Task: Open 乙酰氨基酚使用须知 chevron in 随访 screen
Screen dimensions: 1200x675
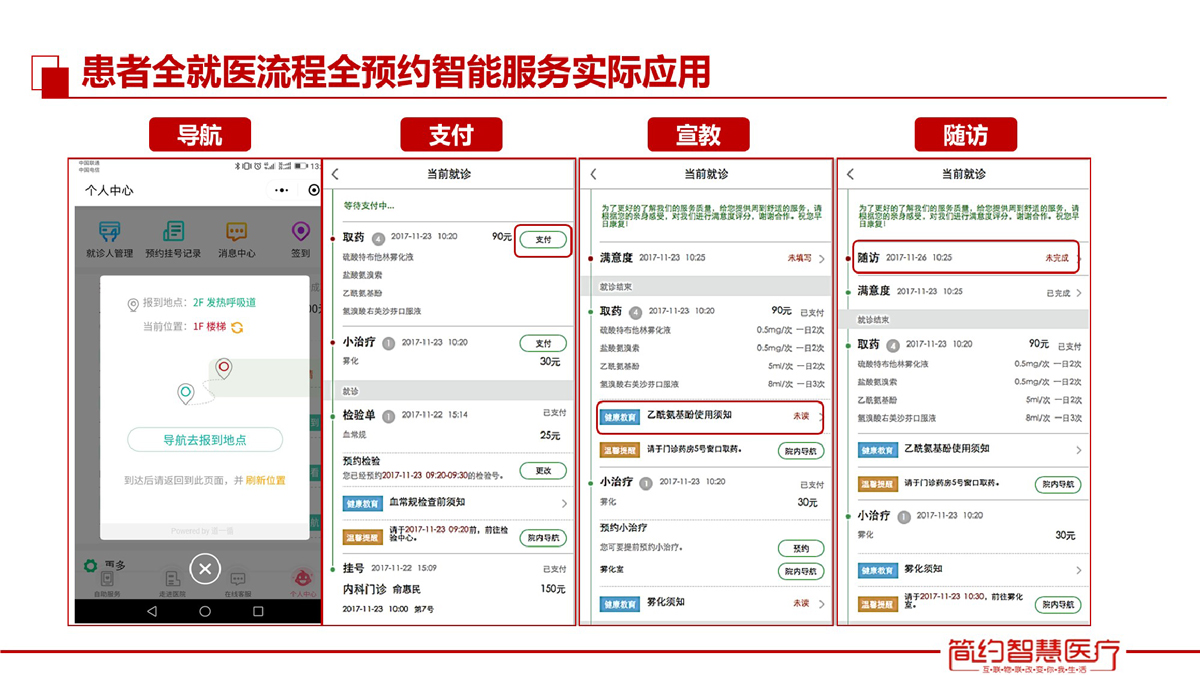Action: click(1079, 450)
